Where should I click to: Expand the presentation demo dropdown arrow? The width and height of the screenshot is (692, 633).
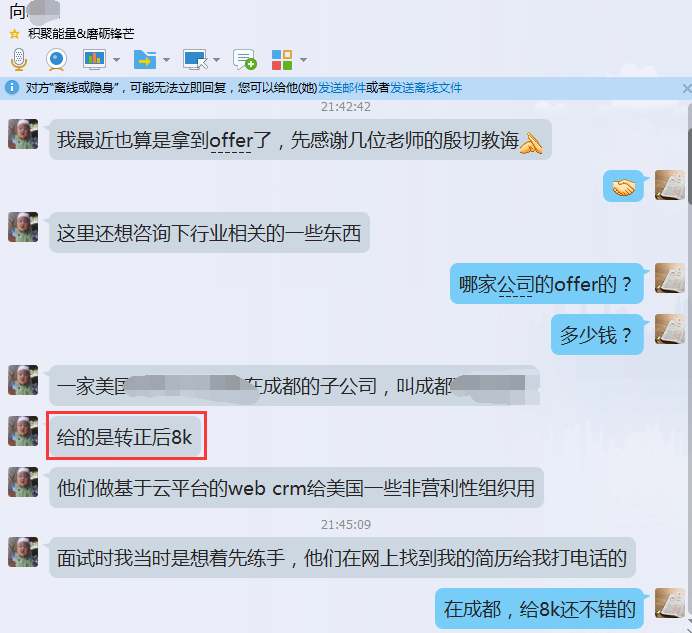click(x=117, y=60)
